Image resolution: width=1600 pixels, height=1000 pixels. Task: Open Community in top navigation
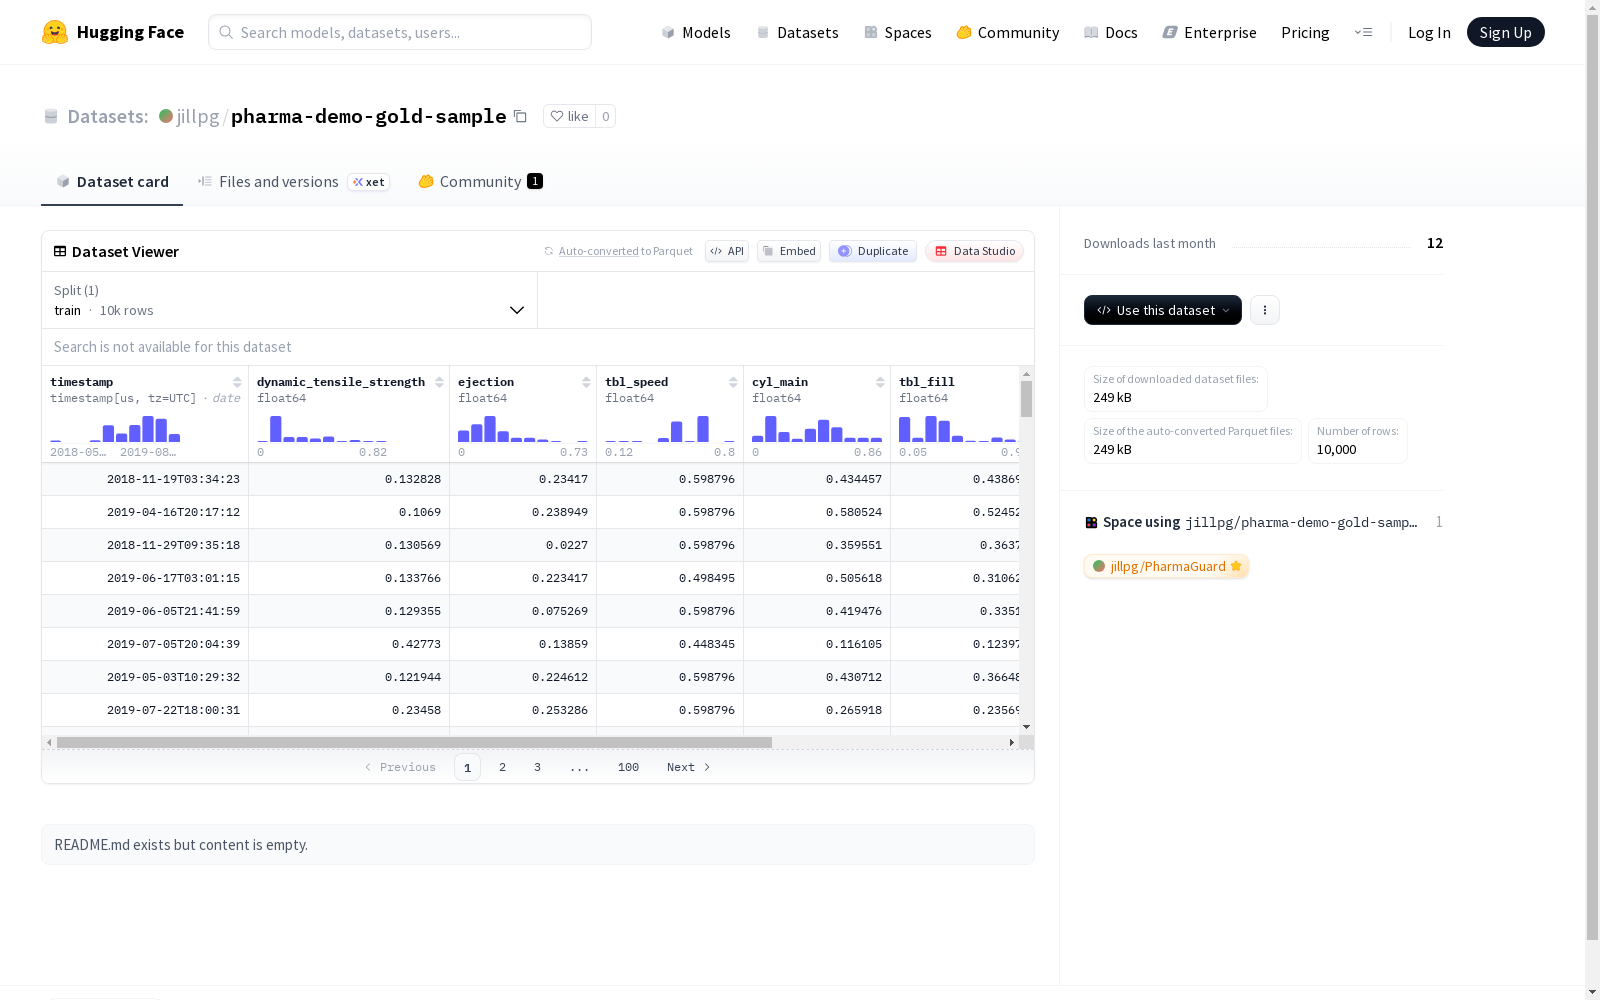(x=1008, y=32)
